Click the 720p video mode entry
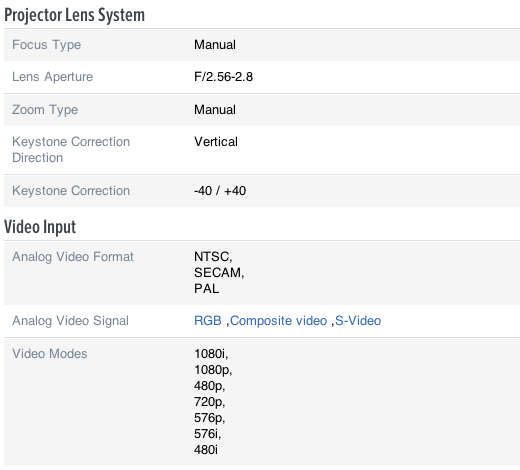The height and width of the screenshot is (470, 520). [209, 402]
